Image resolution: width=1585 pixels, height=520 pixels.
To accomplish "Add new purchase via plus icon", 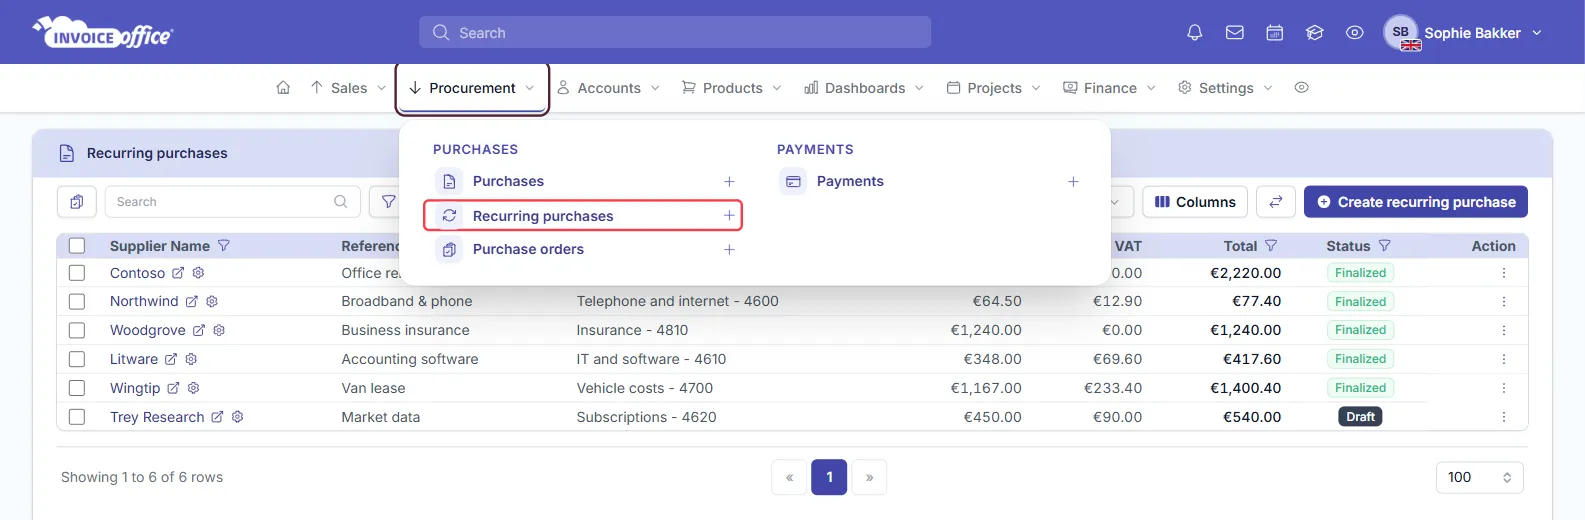I will [729, 182].
